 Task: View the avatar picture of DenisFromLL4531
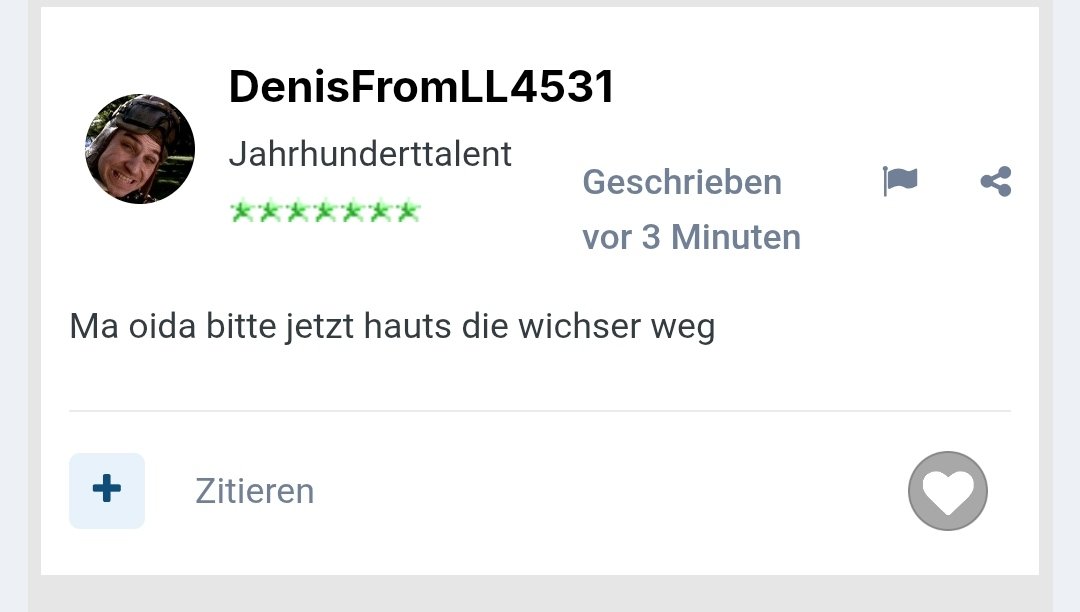pos(140,149)
